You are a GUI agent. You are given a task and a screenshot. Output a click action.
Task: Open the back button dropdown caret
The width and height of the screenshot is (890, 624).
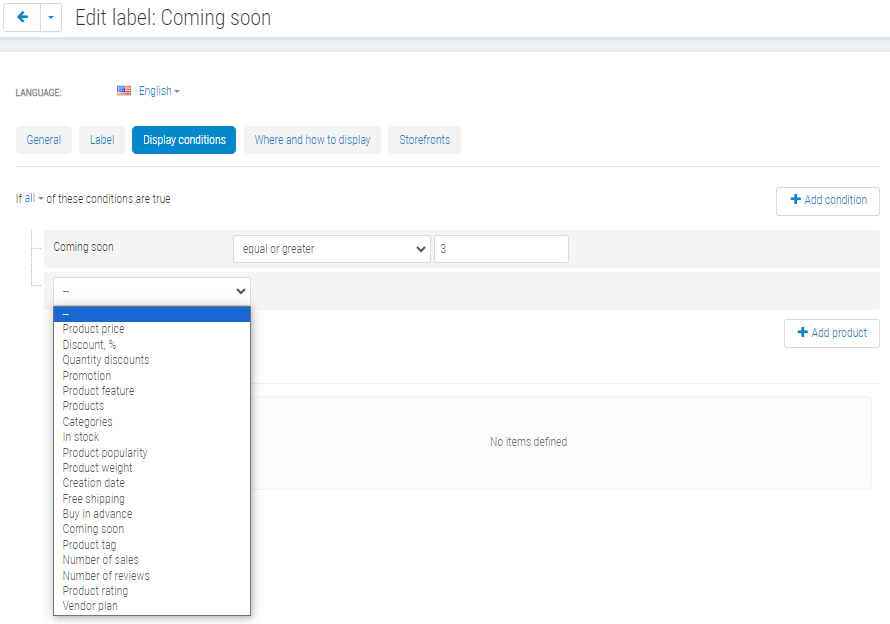click(51, 18)
